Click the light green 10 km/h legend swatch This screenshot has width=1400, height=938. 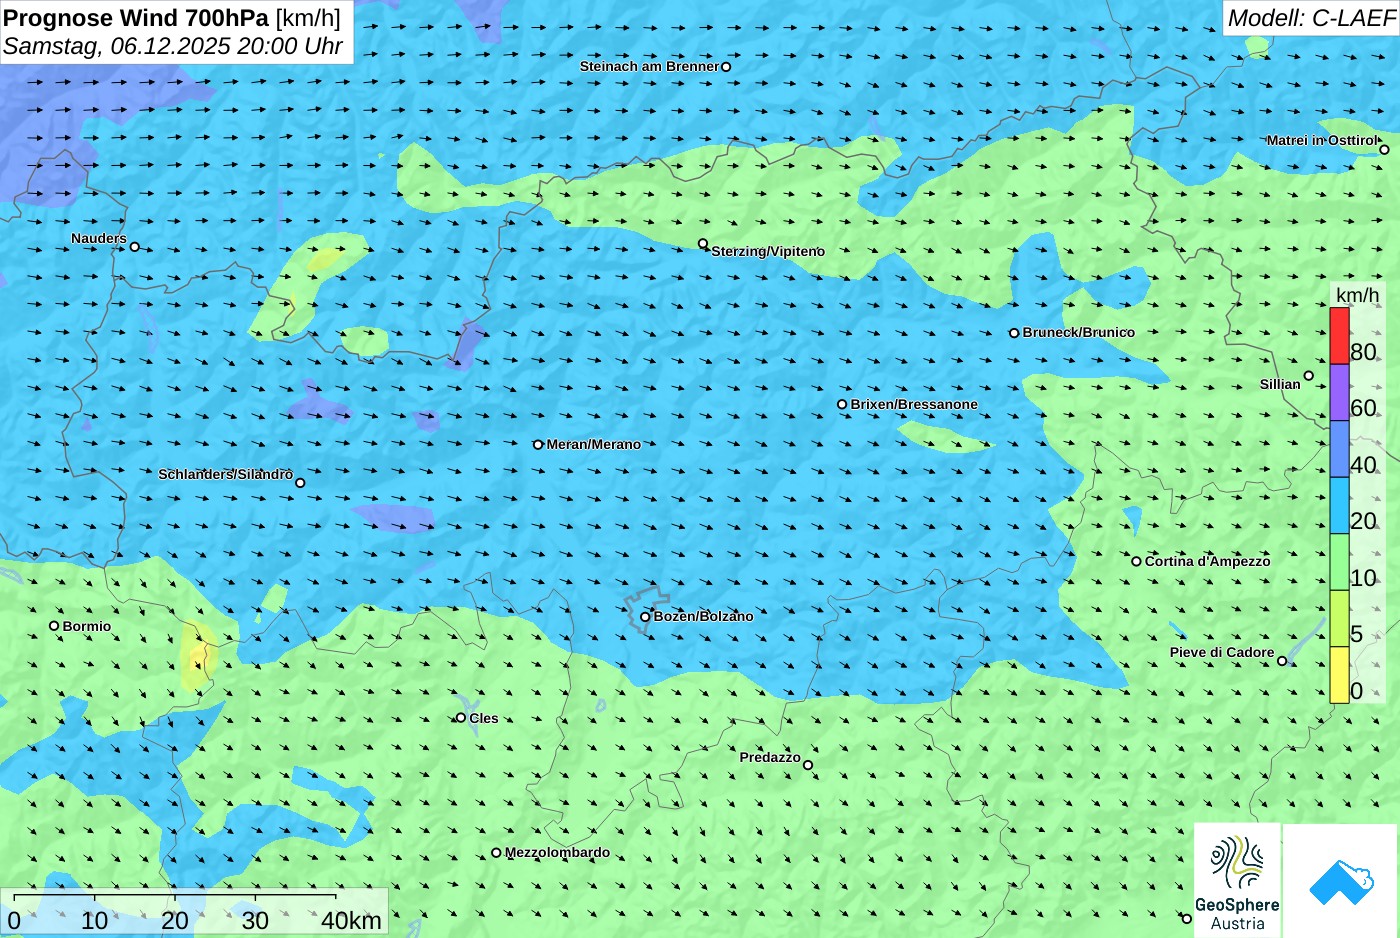coord(1339,562)
